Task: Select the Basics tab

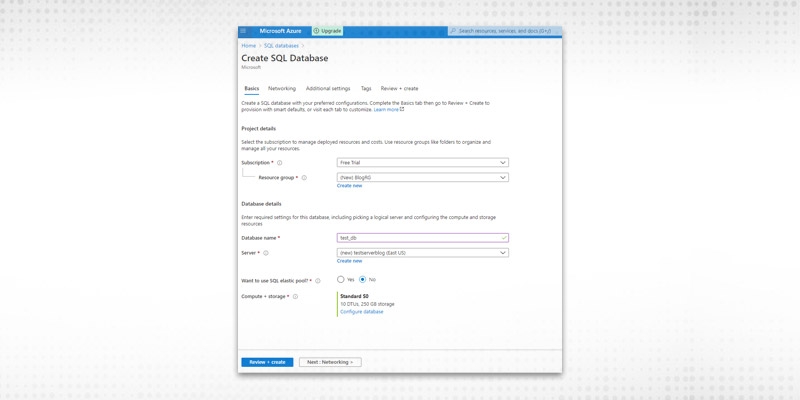Action: tap(252, 88)
